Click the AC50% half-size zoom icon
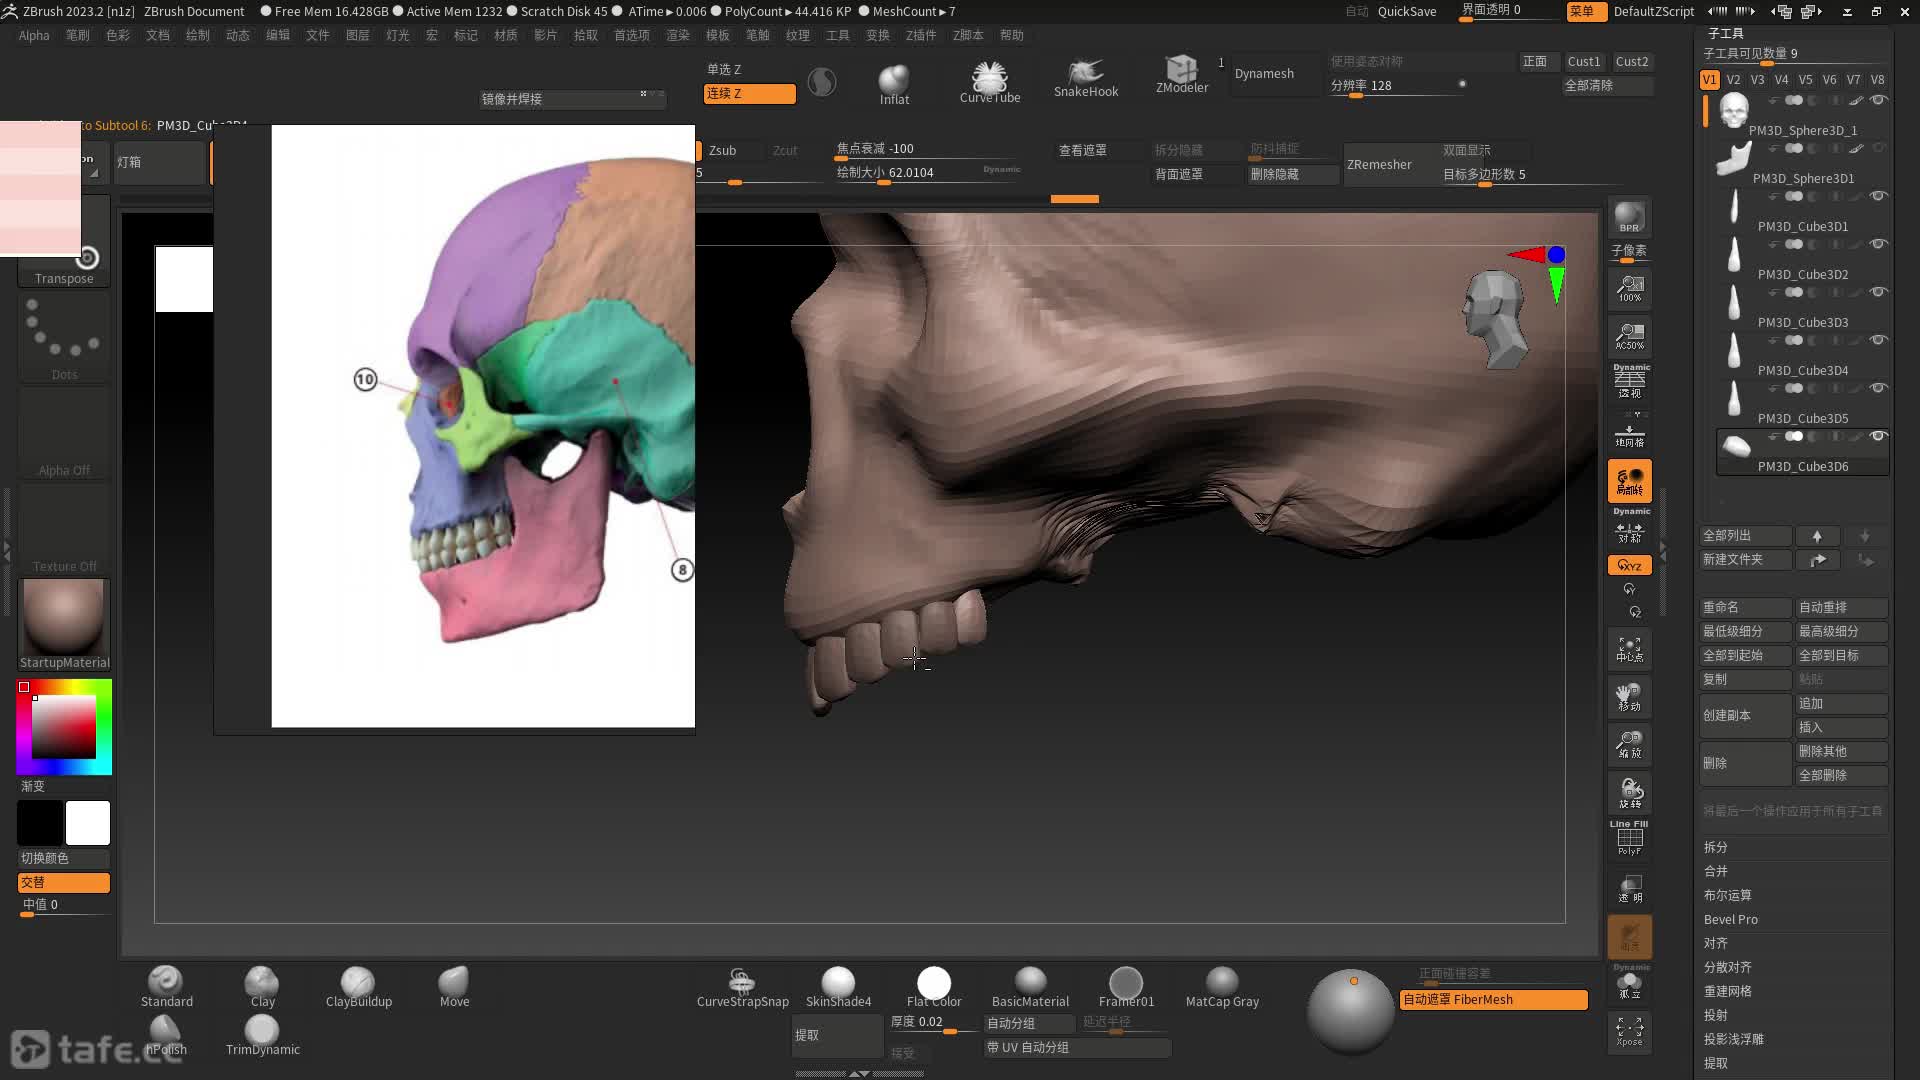 point(1629,336)
